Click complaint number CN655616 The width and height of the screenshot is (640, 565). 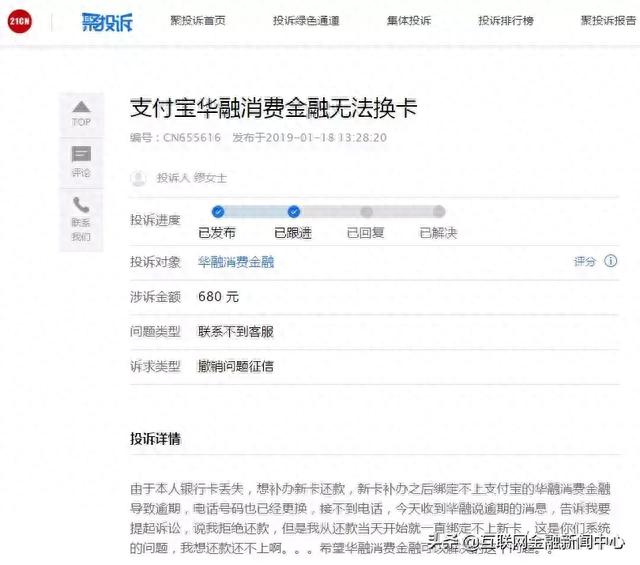[x=192, y=138]
